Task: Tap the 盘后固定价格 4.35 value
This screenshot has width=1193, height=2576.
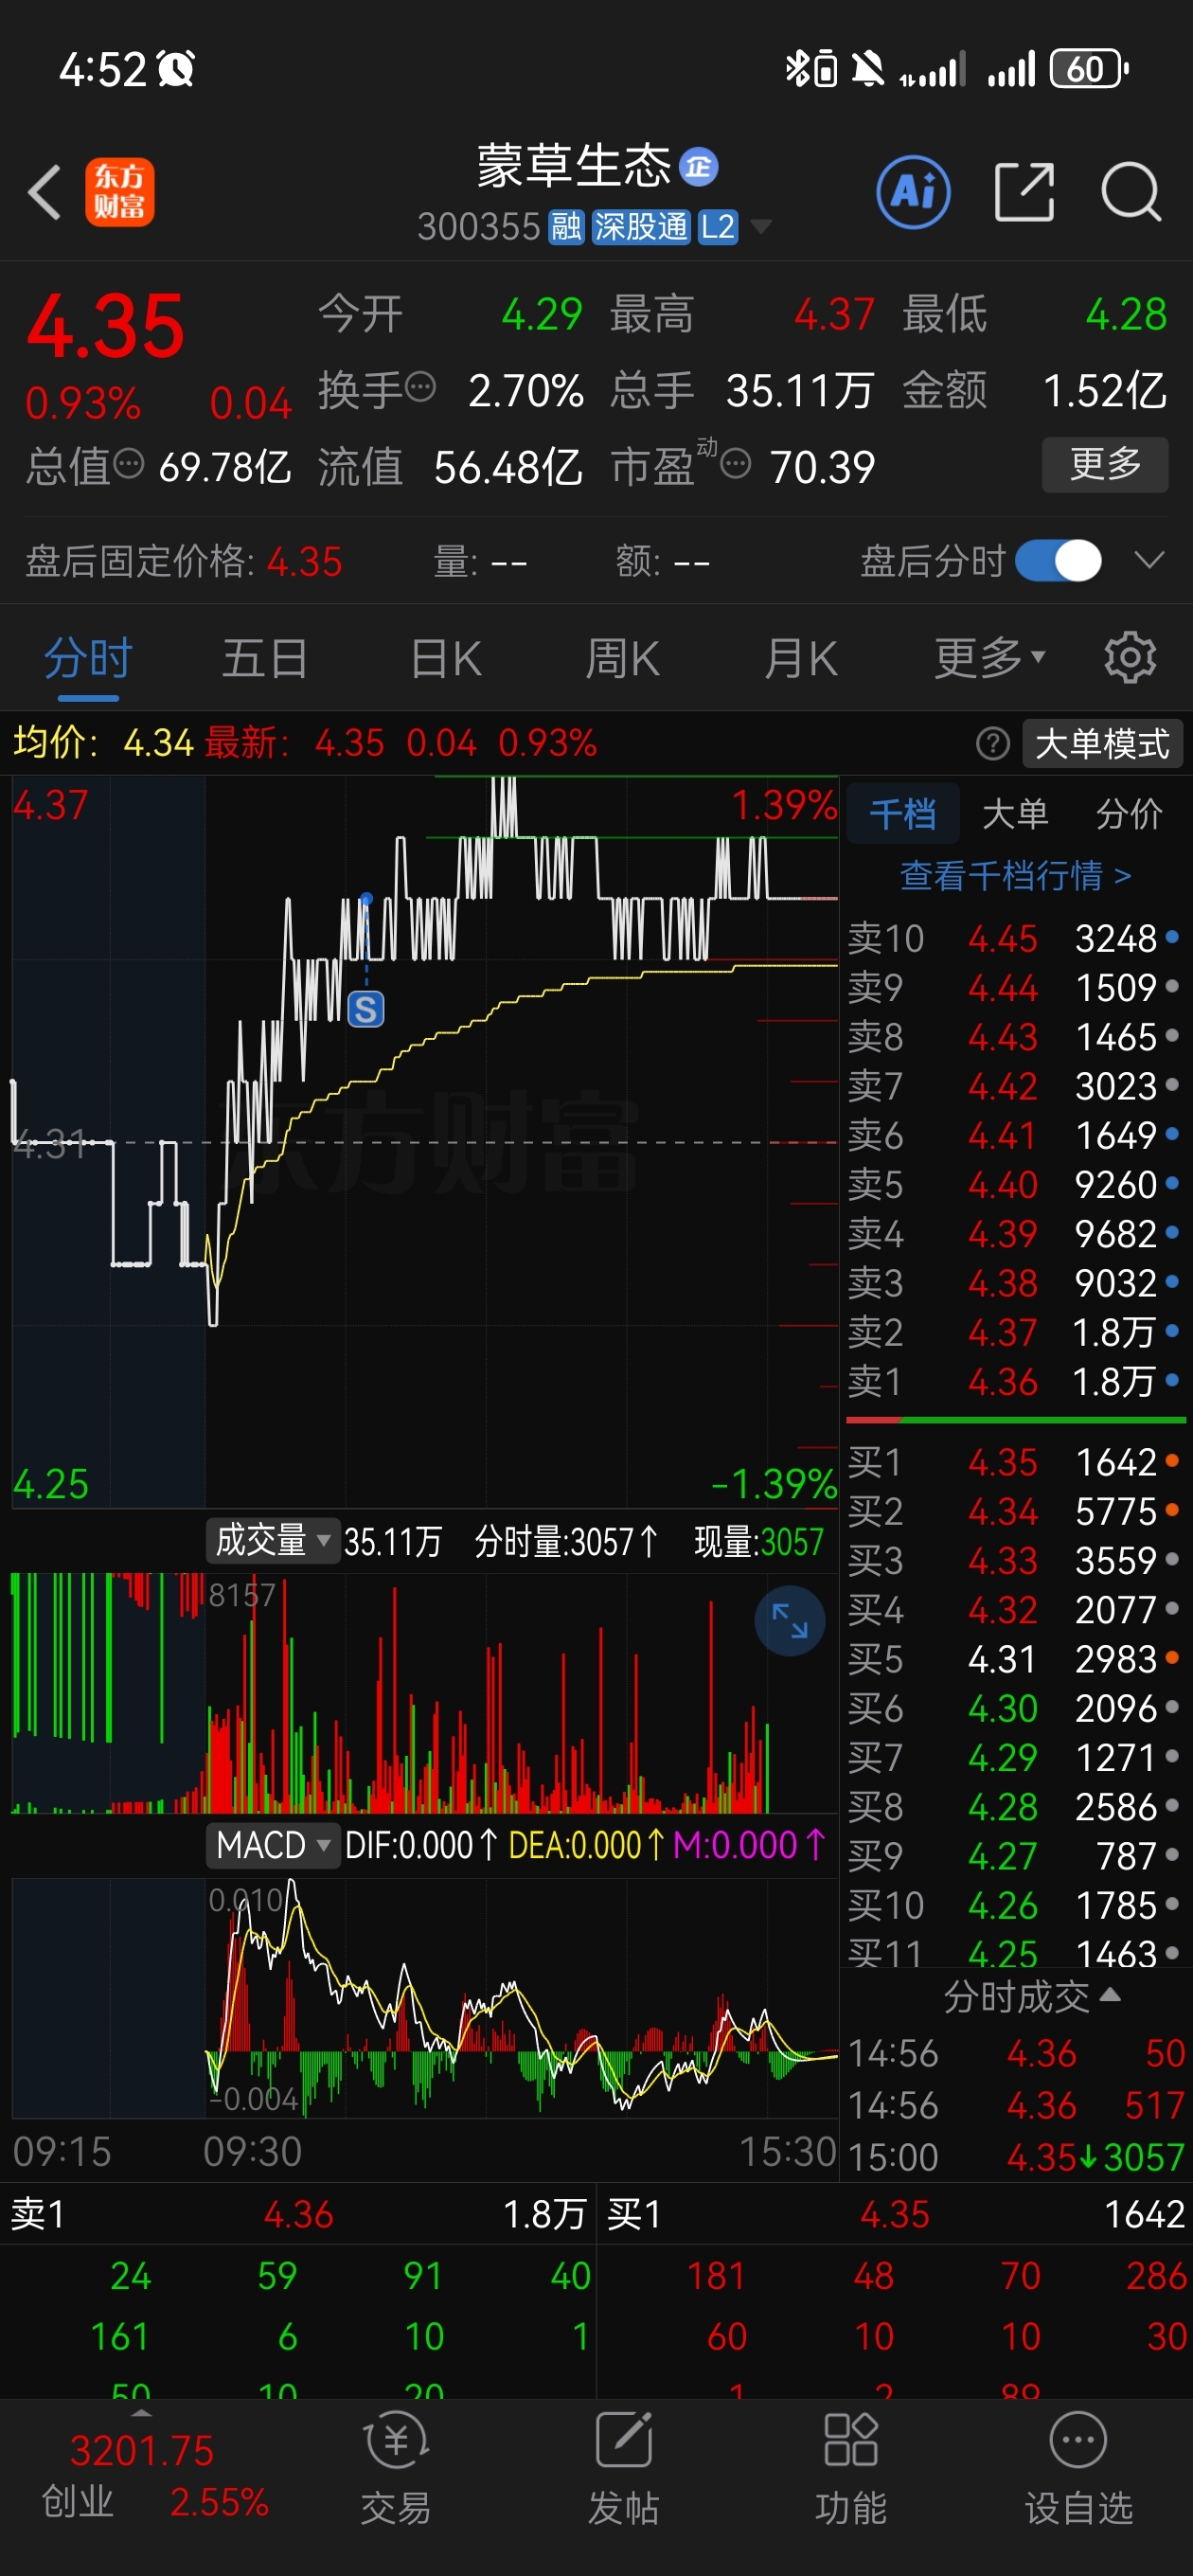Action: coord(304,561)
